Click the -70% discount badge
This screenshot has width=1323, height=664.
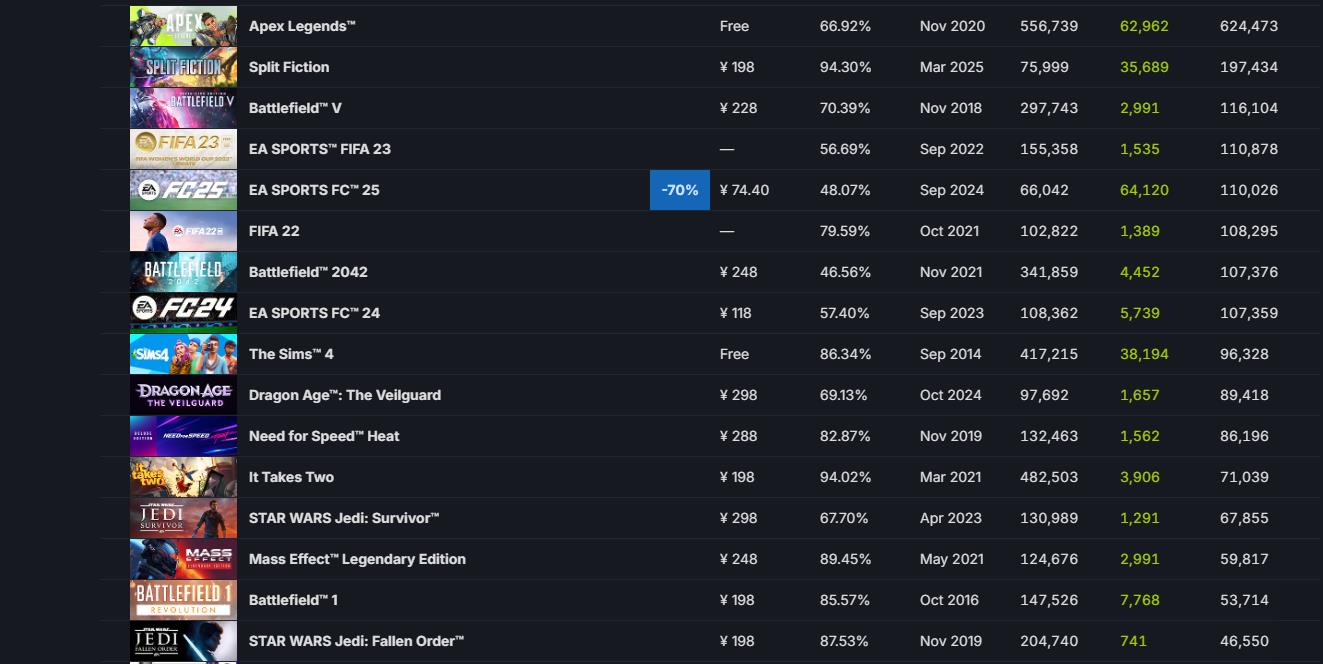(x=679, y=190)
